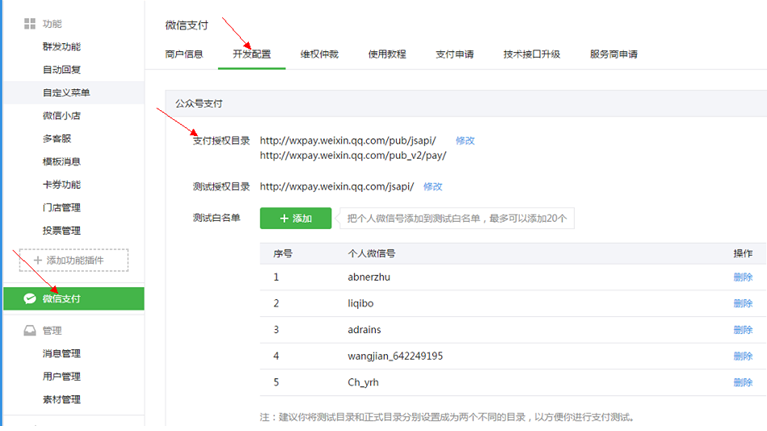The width and height of the screenshot is (767, 431).
Task: Click the liqibo cell
Action: (x=361, y=303)
